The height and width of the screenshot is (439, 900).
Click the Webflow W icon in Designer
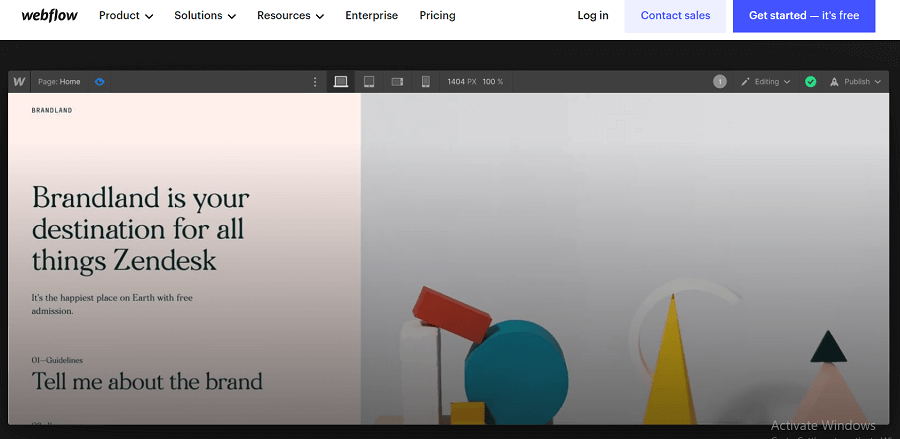click(20, 81)
